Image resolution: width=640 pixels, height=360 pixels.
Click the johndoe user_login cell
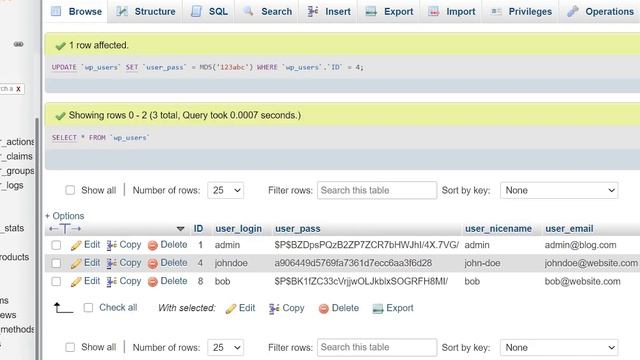point(231,263)
